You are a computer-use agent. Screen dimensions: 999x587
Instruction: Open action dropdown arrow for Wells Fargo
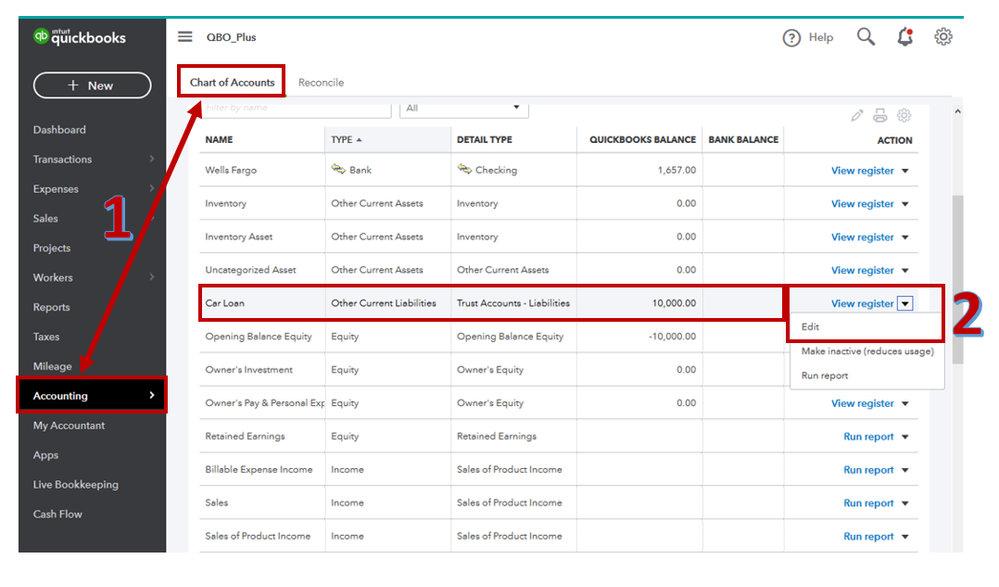[x=905, y=171]
